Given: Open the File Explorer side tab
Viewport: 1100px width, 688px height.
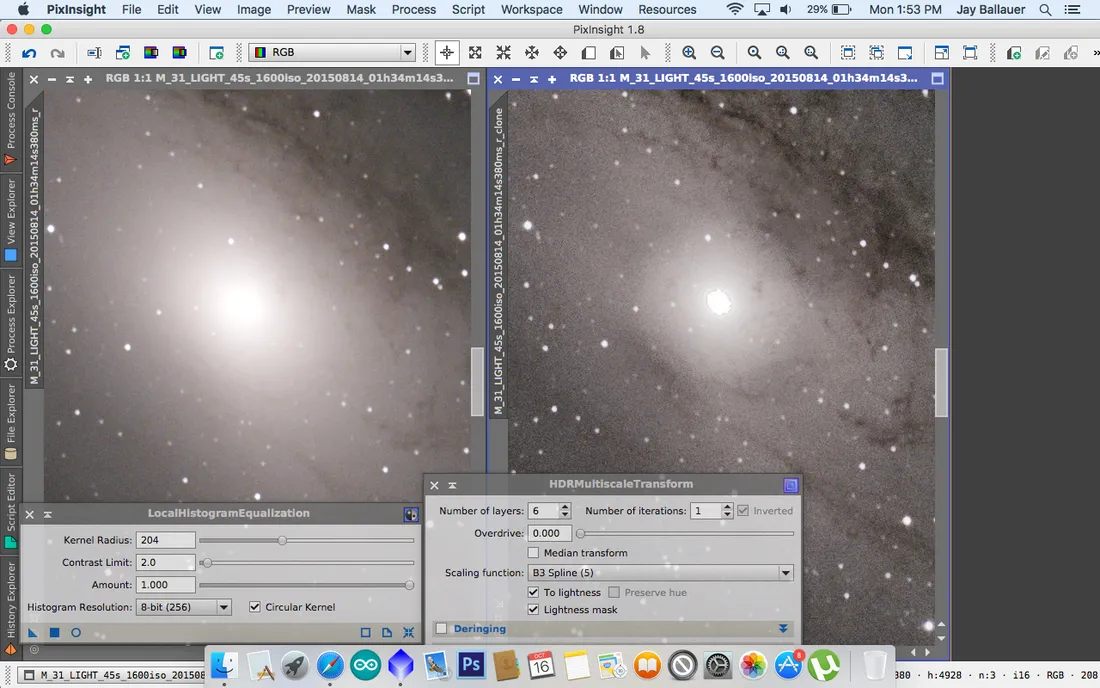Looking at the screenshot, I should (11, 421).
